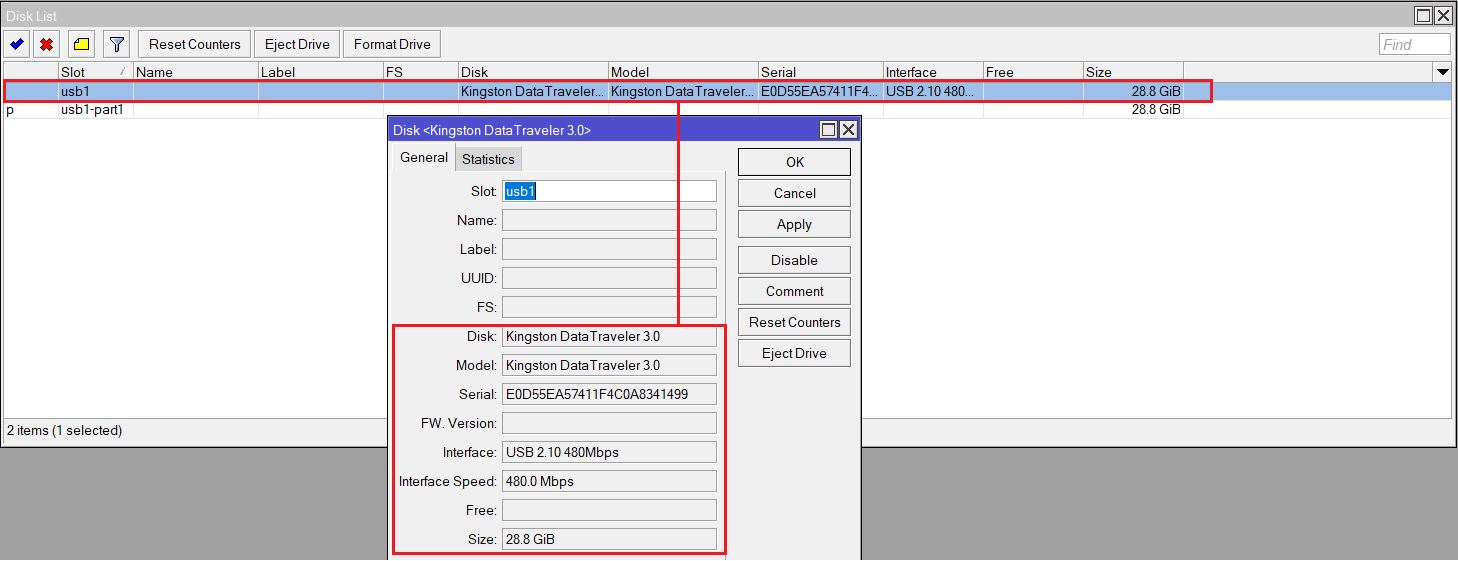Click the Label field in Disk dialog

(609, 249)
